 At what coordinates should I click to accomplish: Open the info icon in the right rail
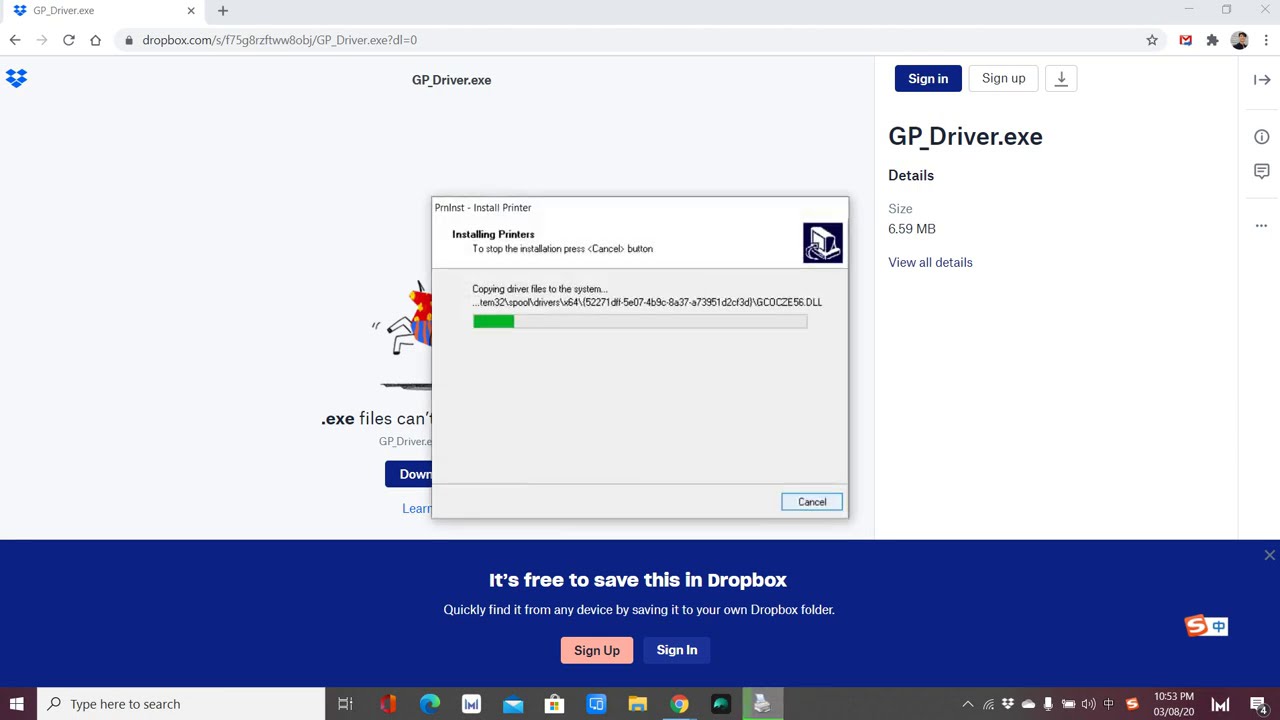tap(1262, 137)
